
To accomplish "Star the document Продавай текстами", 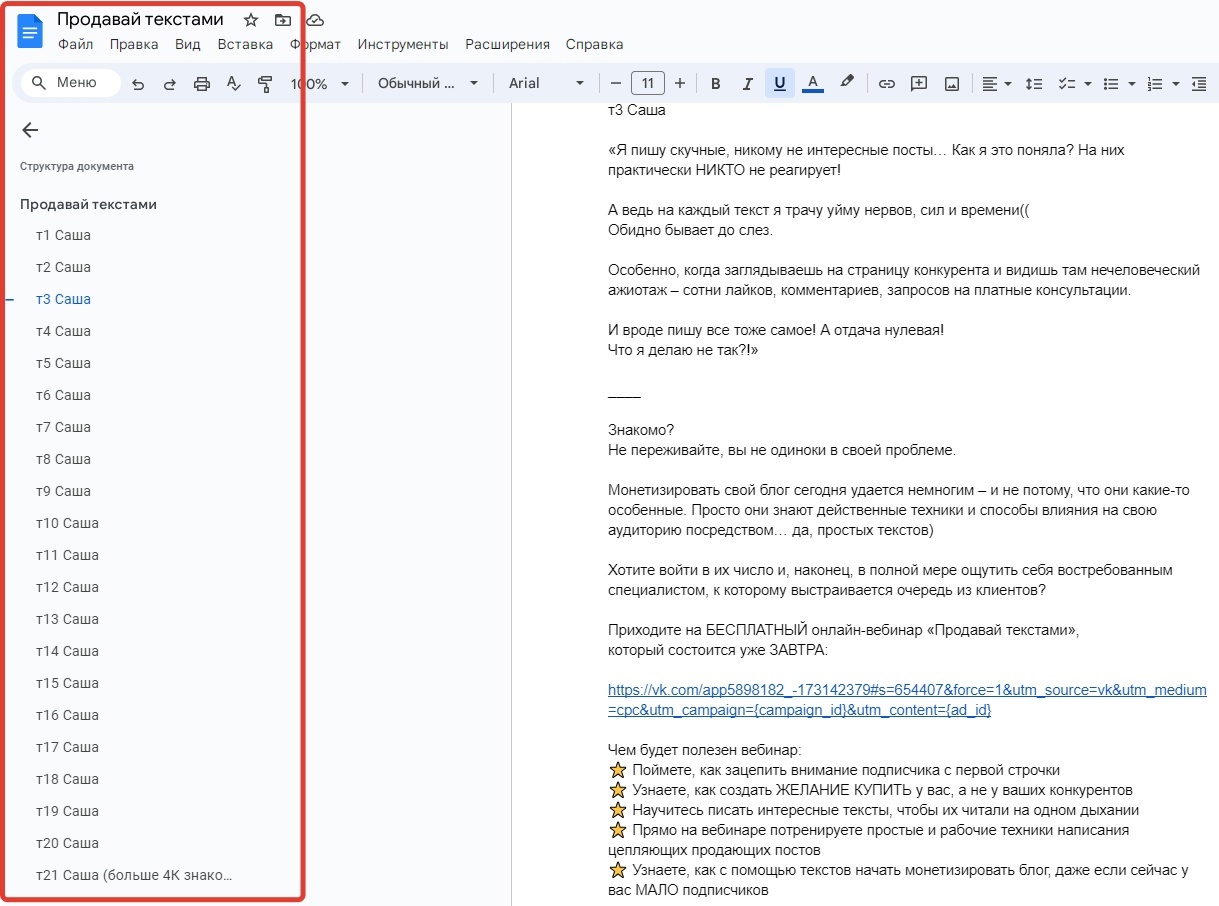I will (251, 20).
